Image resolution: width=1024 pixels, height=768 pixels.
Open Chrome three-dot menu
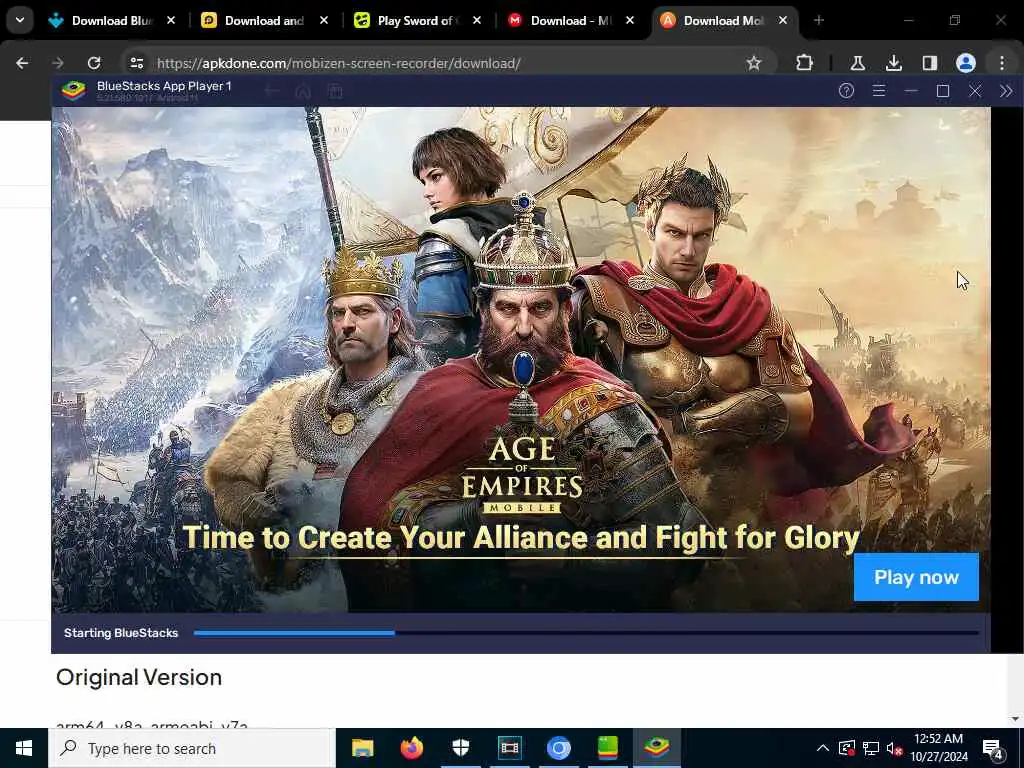point(1002,63)
